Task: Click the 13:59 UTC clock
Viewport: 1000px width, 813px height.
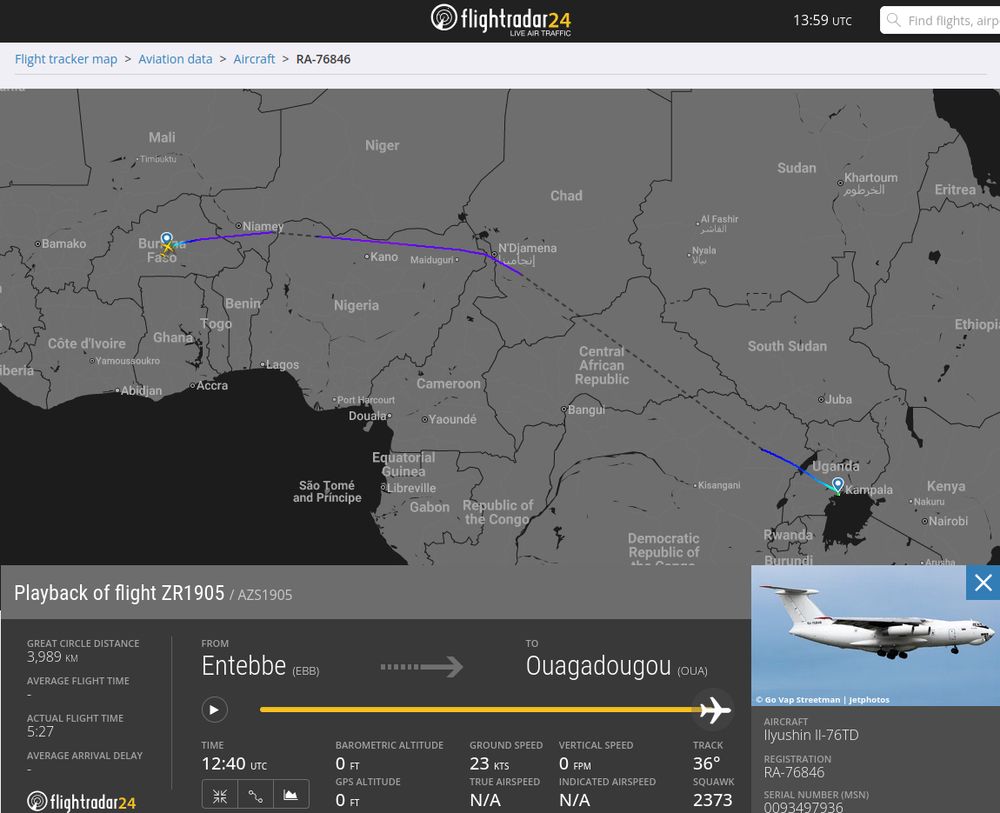Action: tap(822, 20)
